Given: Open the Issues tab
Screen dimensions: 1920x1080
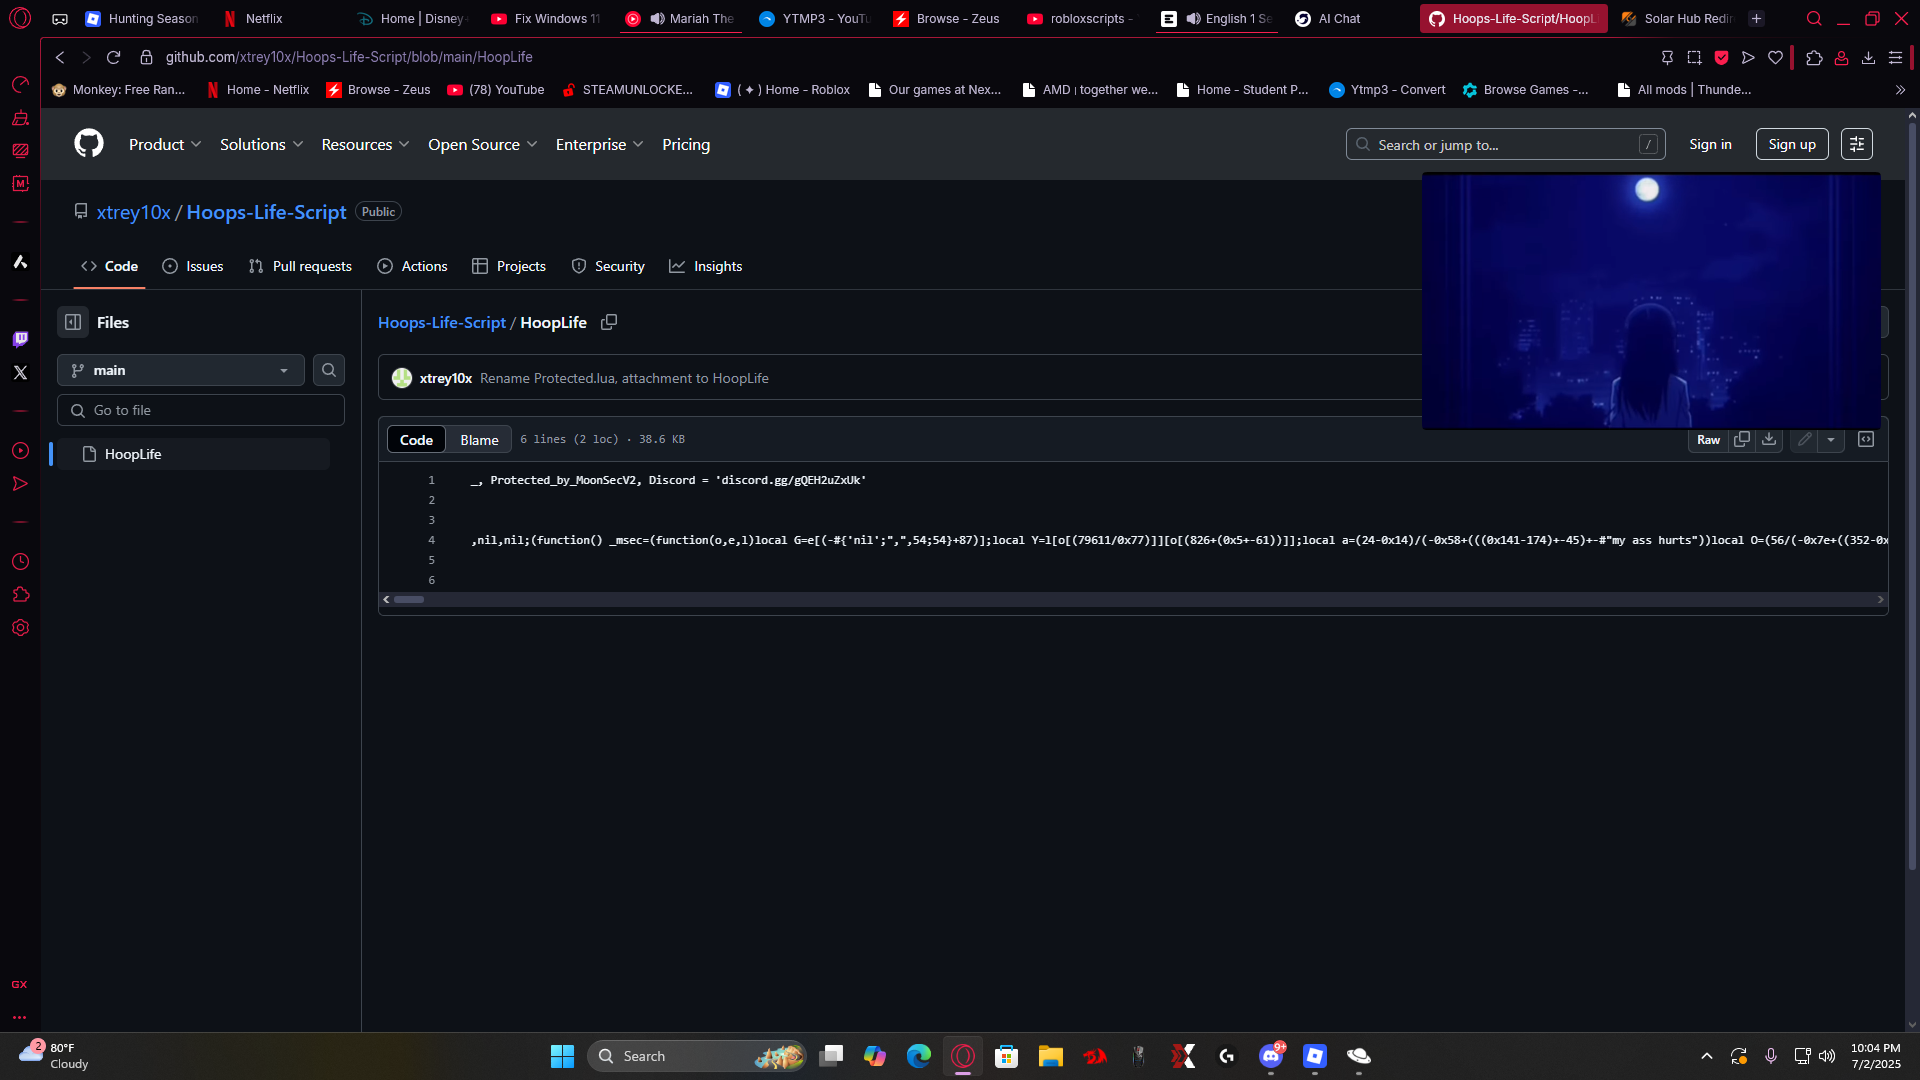Looking at the screenshot, I should coord(193,266).
